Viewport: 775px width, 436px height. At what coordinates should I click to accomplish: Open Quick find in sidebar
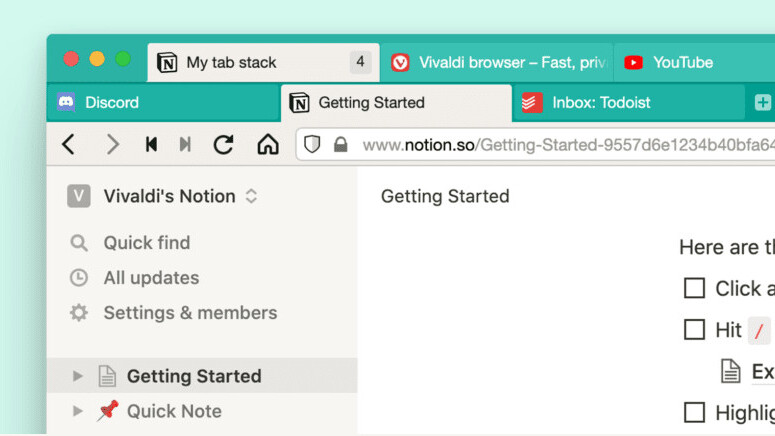(146, 243)
